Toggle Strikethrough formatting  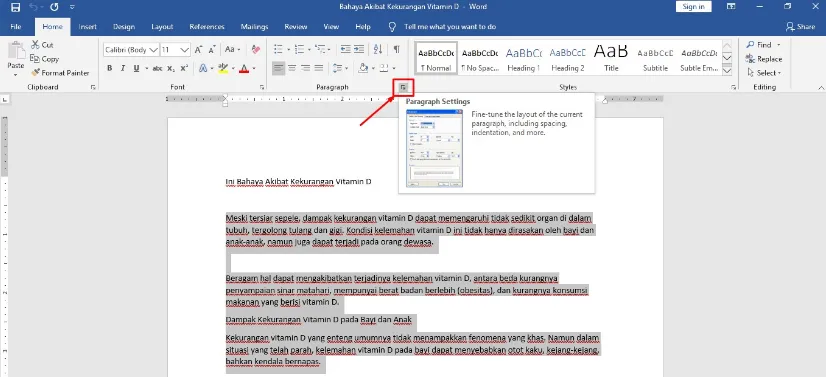(x=157, y=68)
